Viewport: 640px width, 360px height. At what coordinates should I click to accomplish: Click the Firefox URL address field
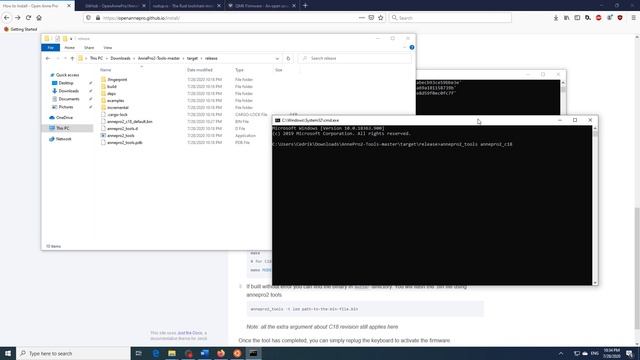[229, 18]
